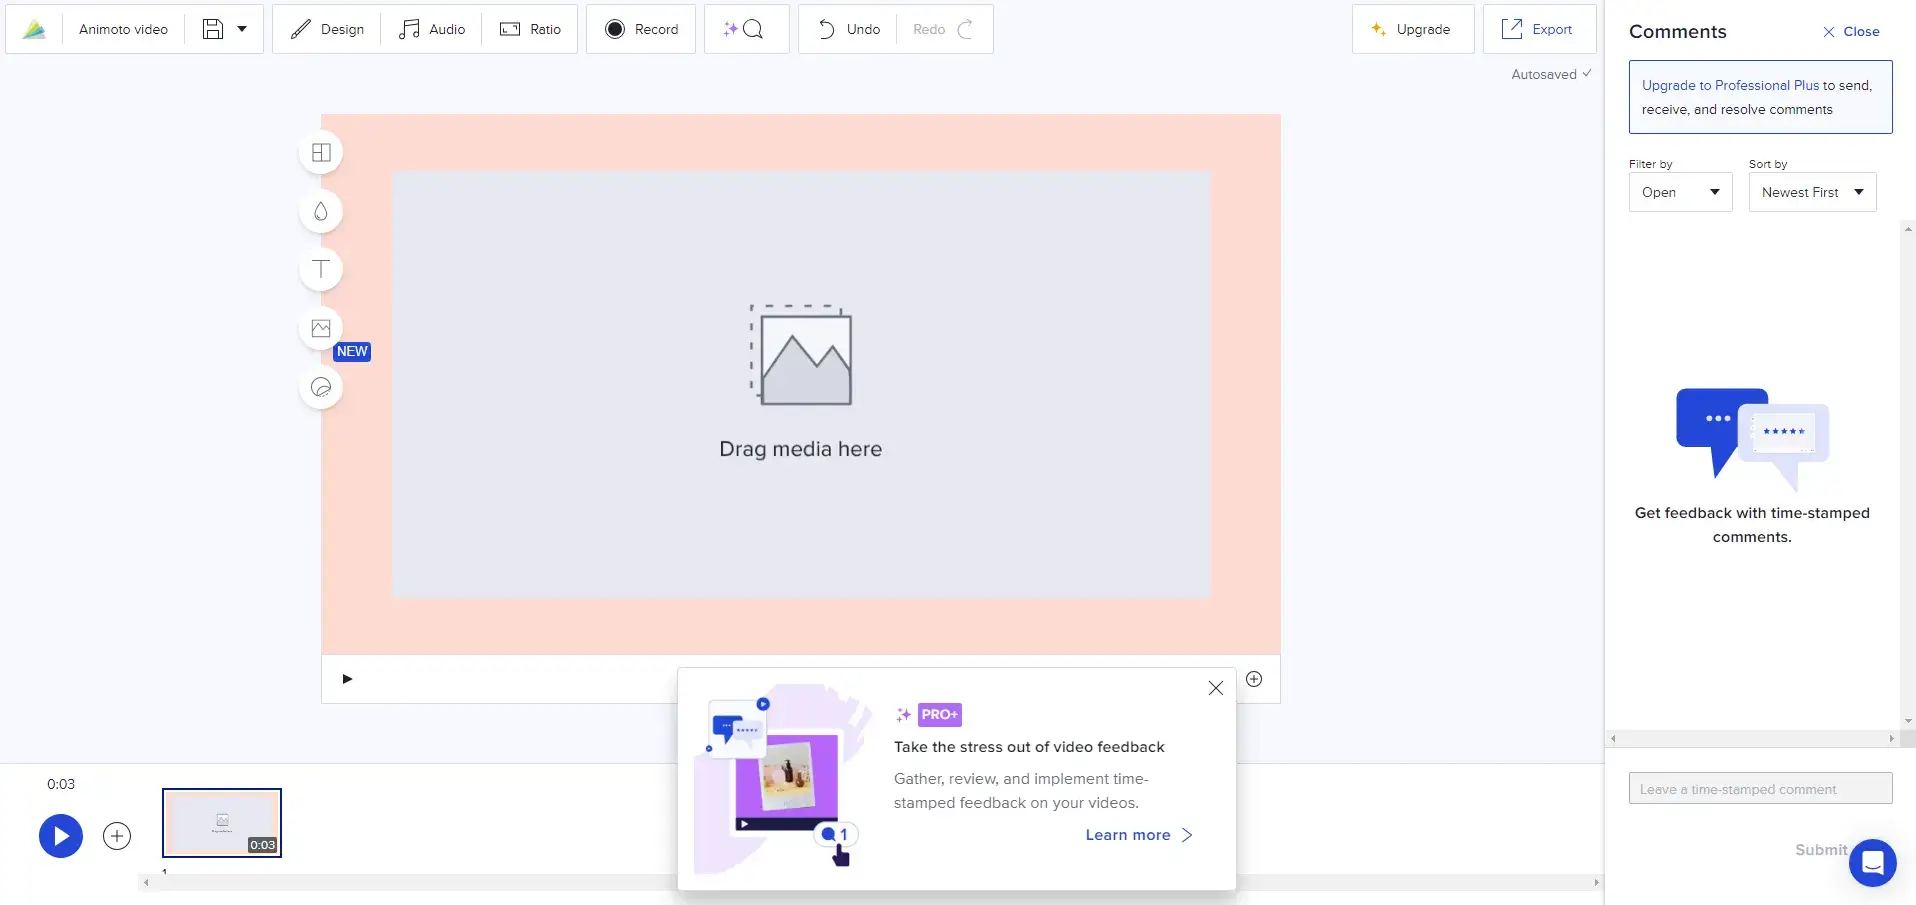Click the Export button
This screenshot has width=1916, height=905.
click(x=1538, y=29)
